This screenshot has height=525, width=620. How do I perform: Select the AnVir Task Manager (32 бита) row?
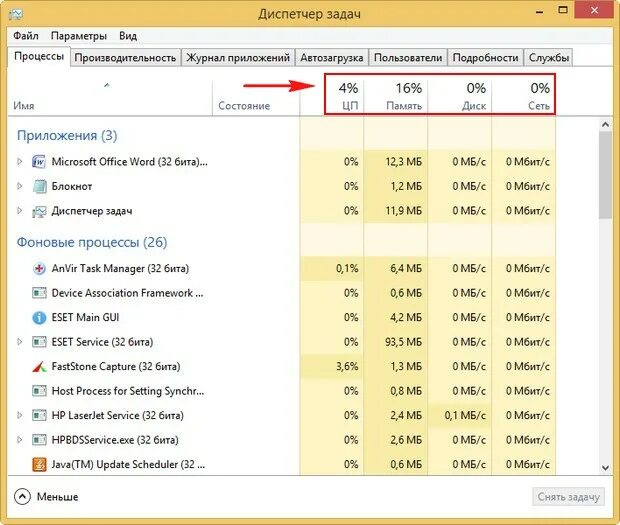[x=282, y=268]
